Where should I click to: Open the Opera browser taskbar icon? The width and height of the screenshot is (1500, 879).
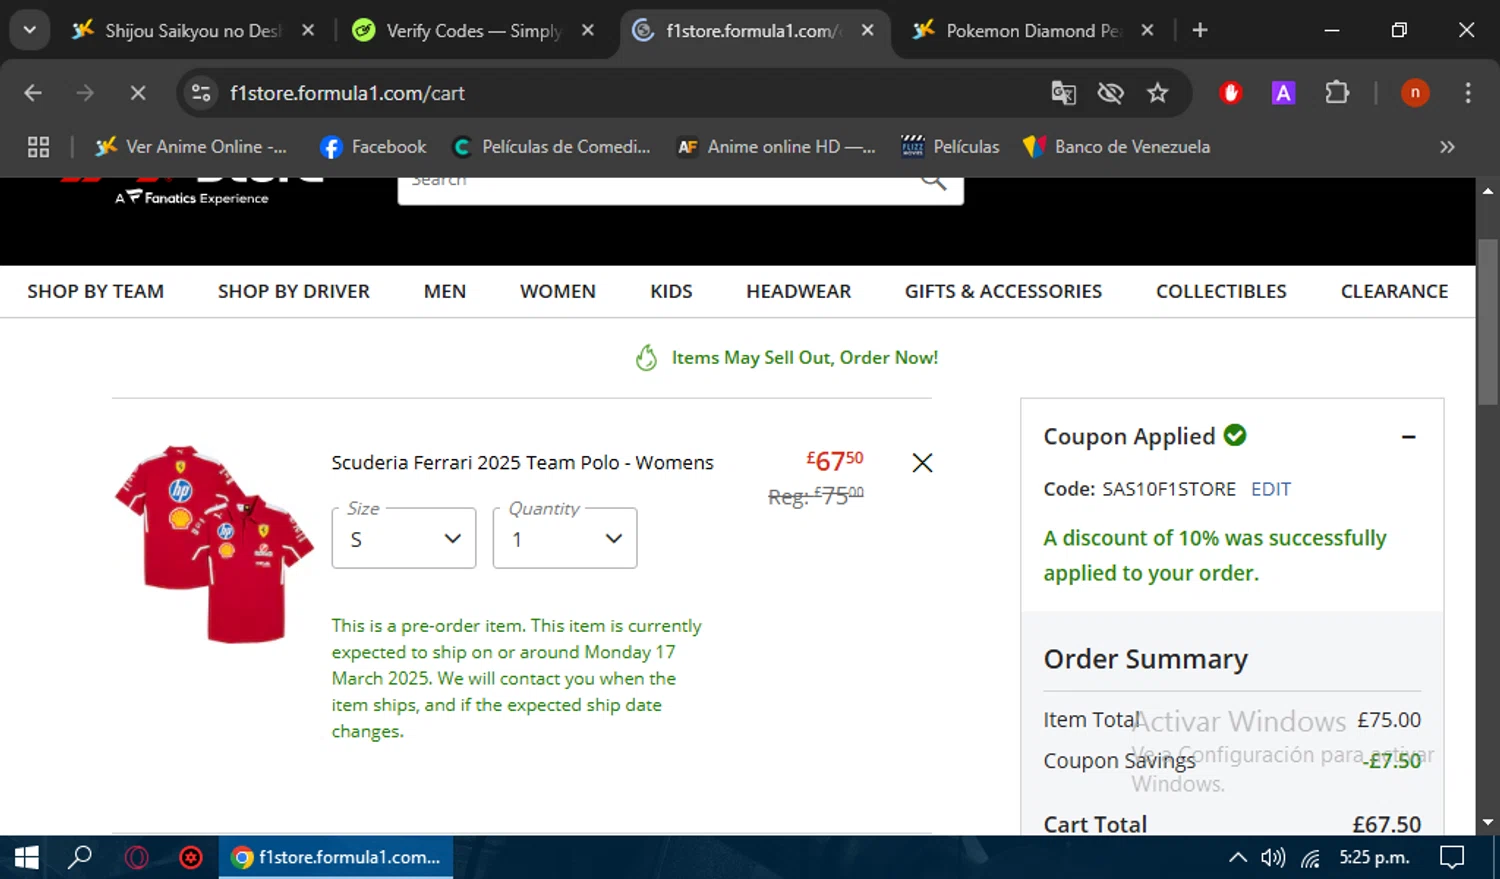point(137,857)
